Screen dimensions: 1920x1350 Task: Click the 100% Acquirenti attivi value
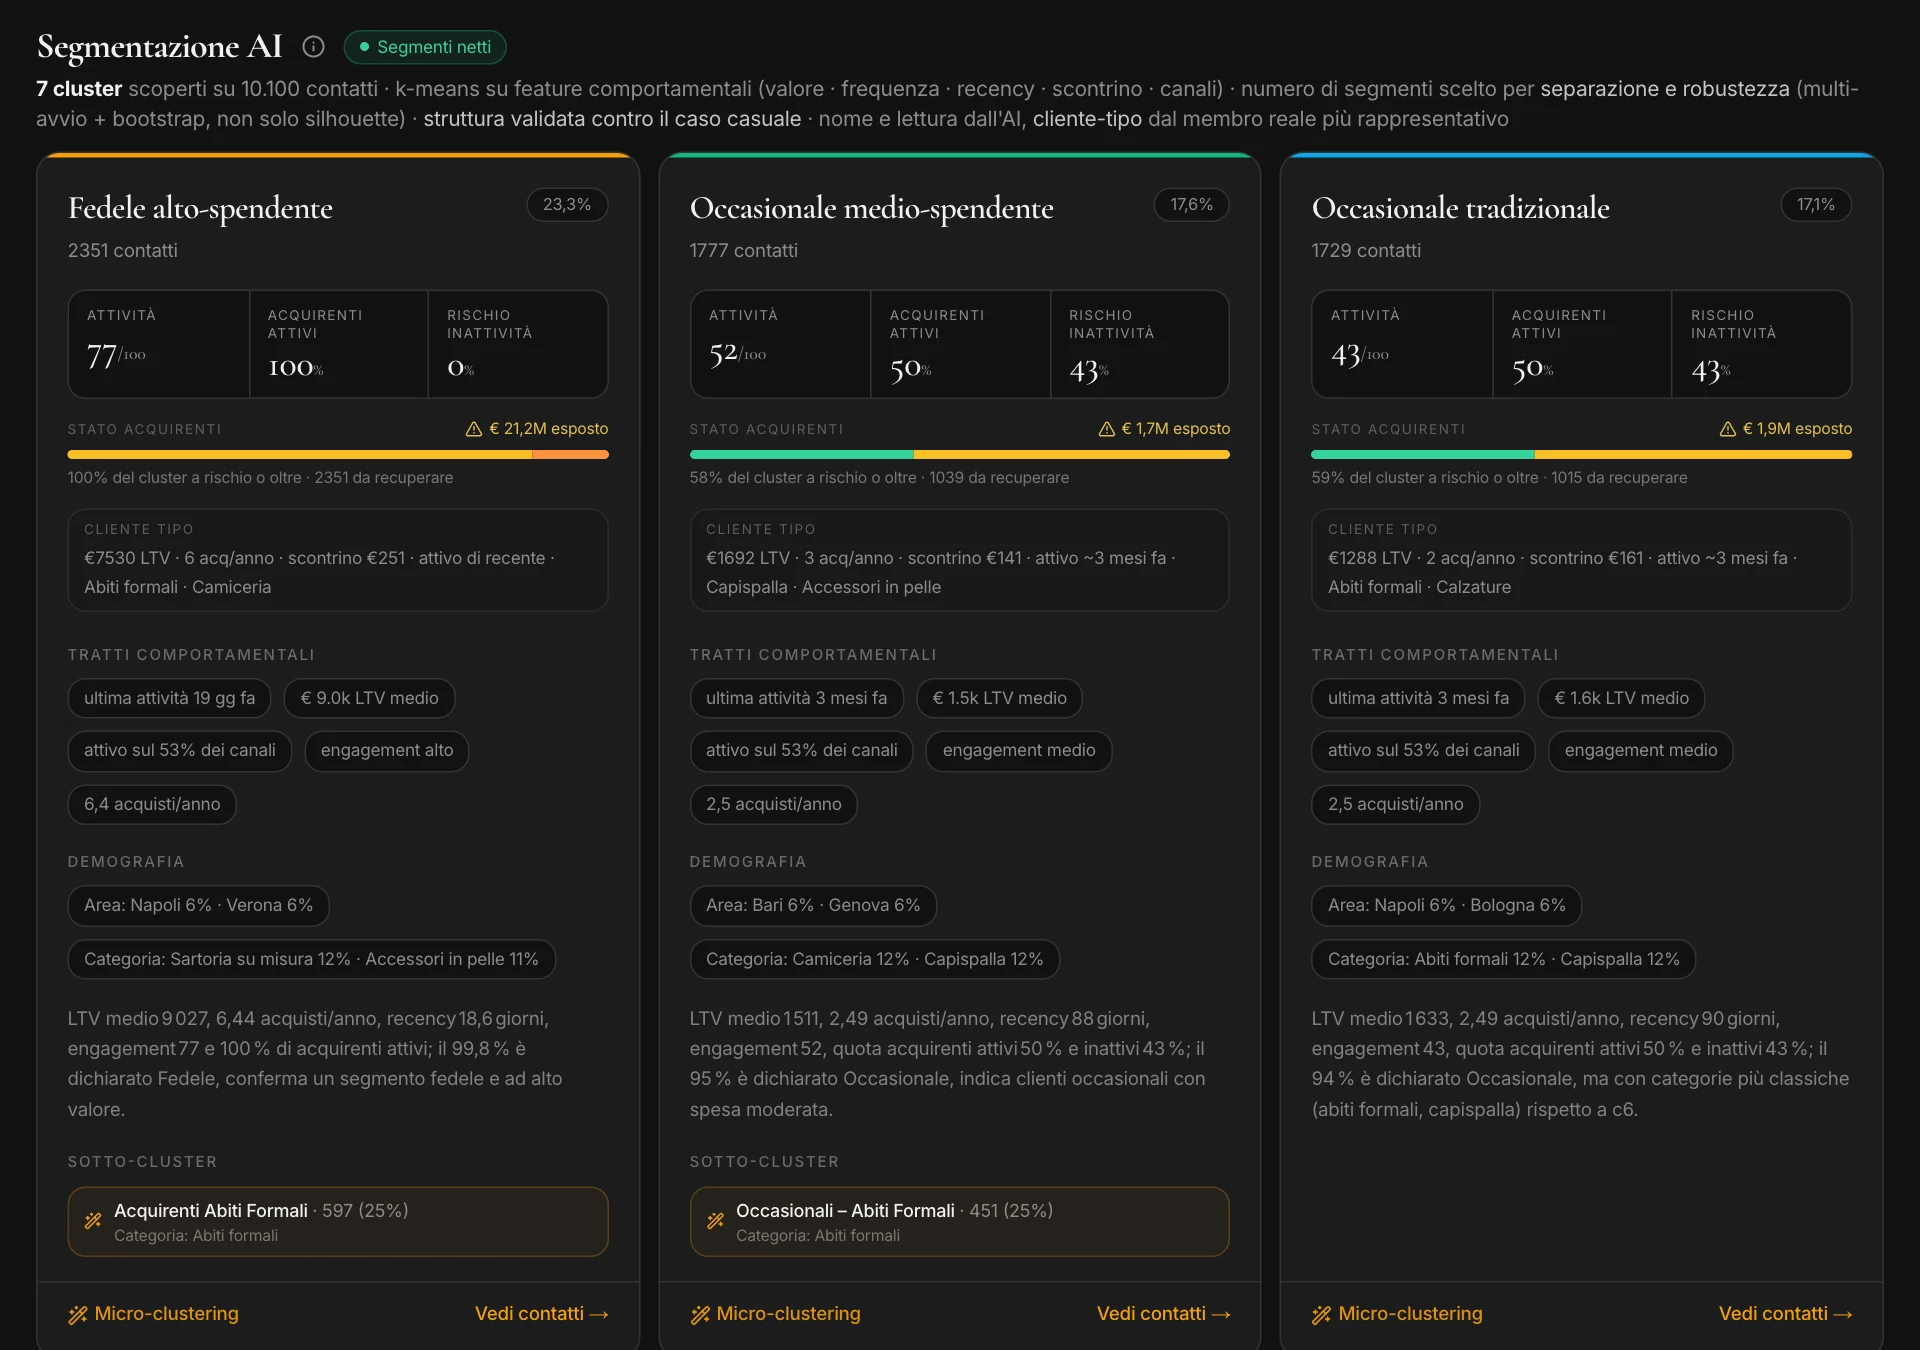(296, 368)
